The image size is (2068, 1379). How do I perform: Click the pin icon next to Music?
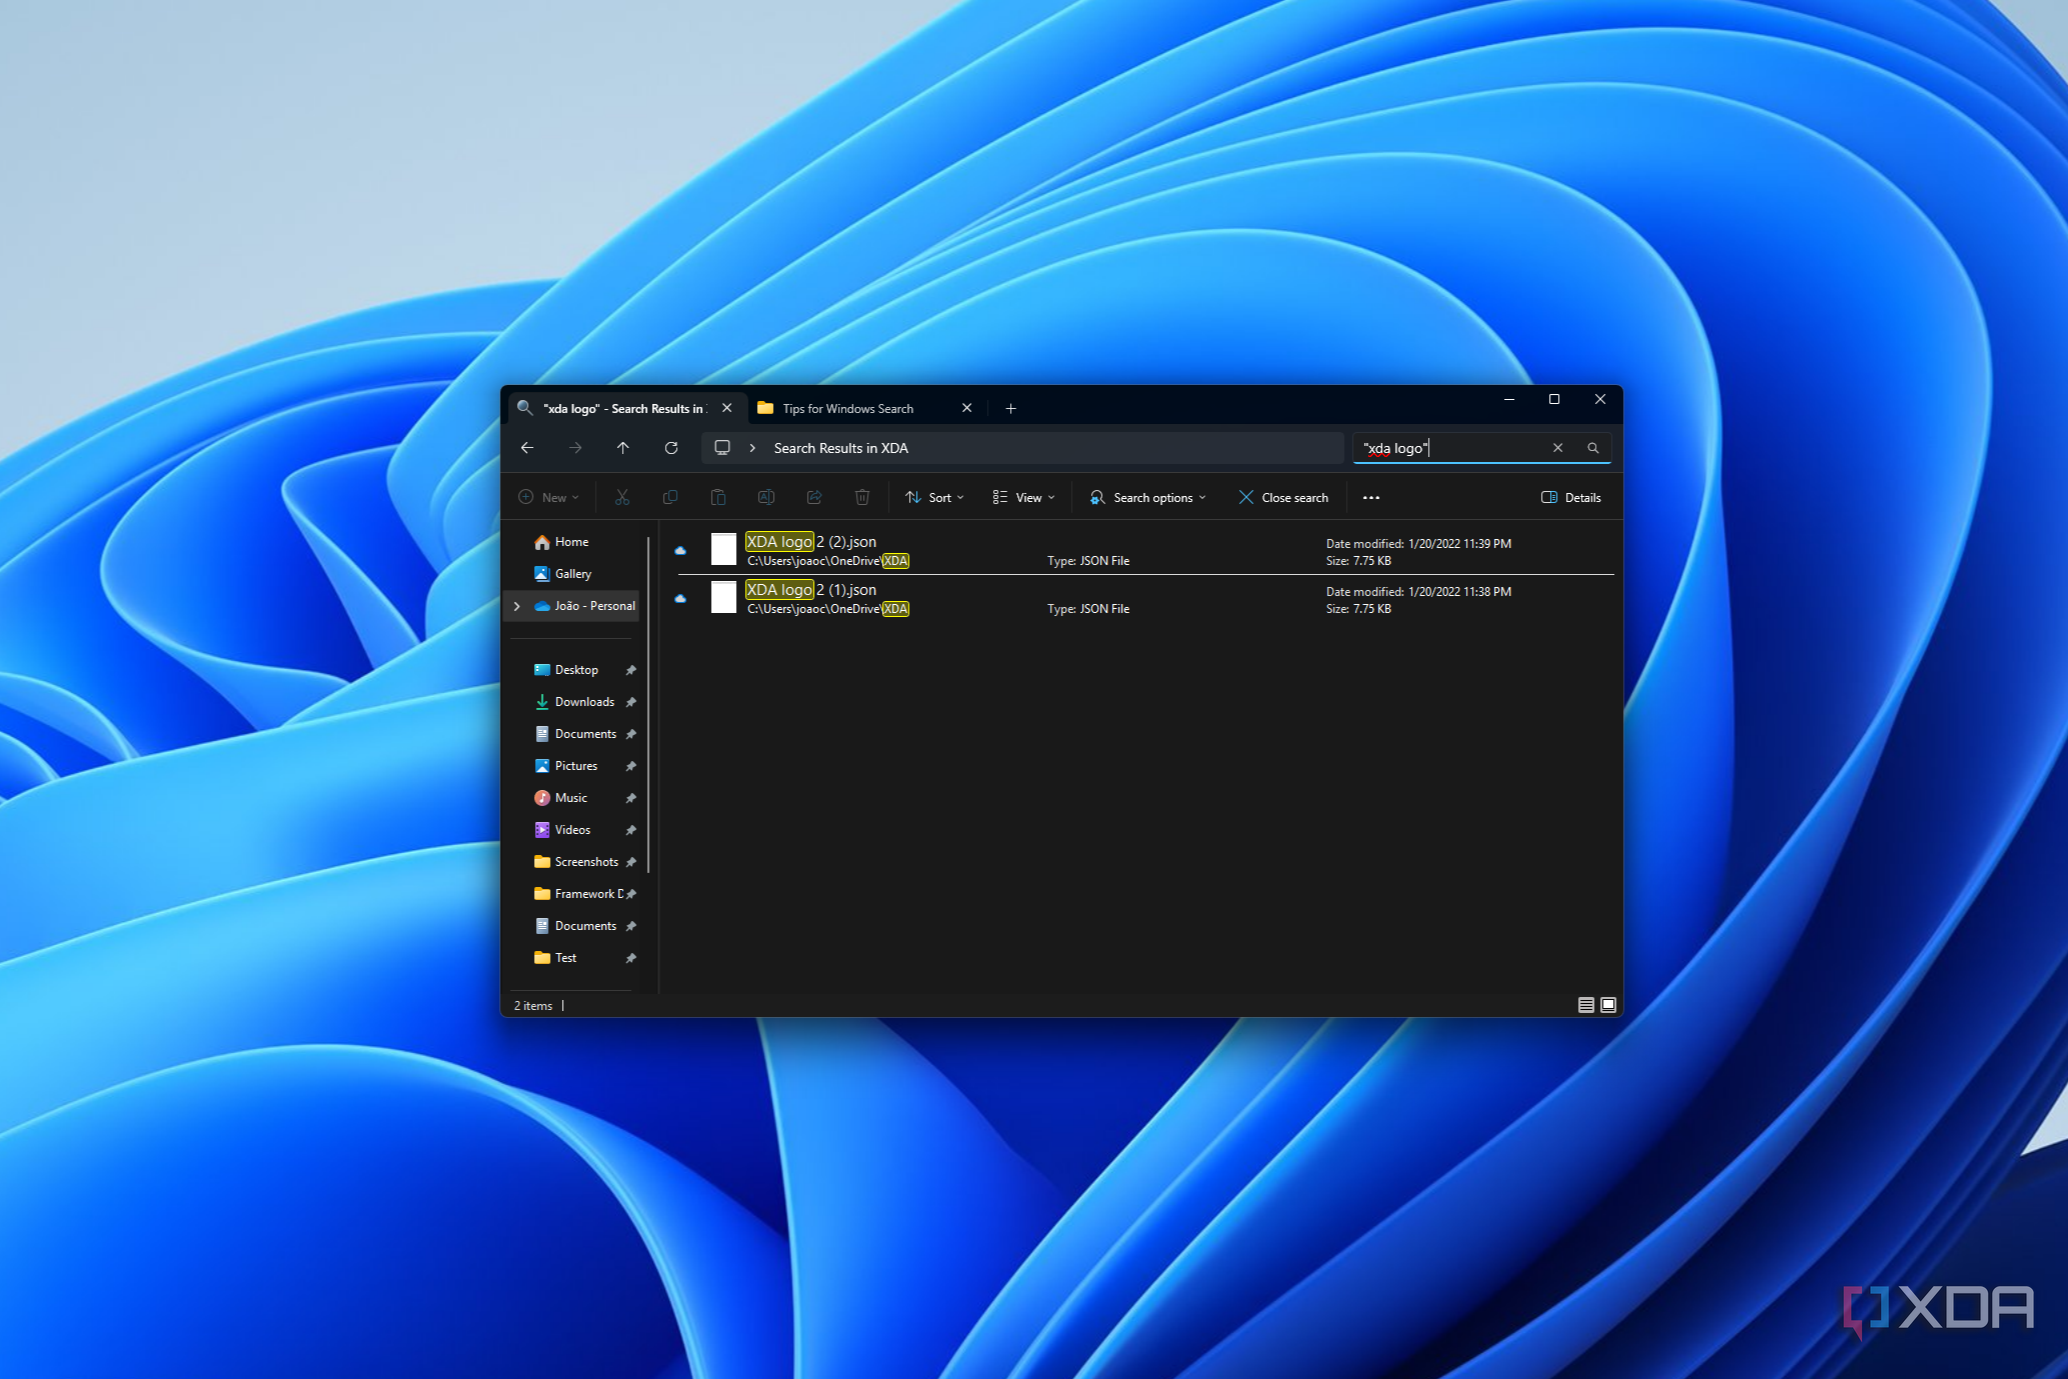[631, 798]
